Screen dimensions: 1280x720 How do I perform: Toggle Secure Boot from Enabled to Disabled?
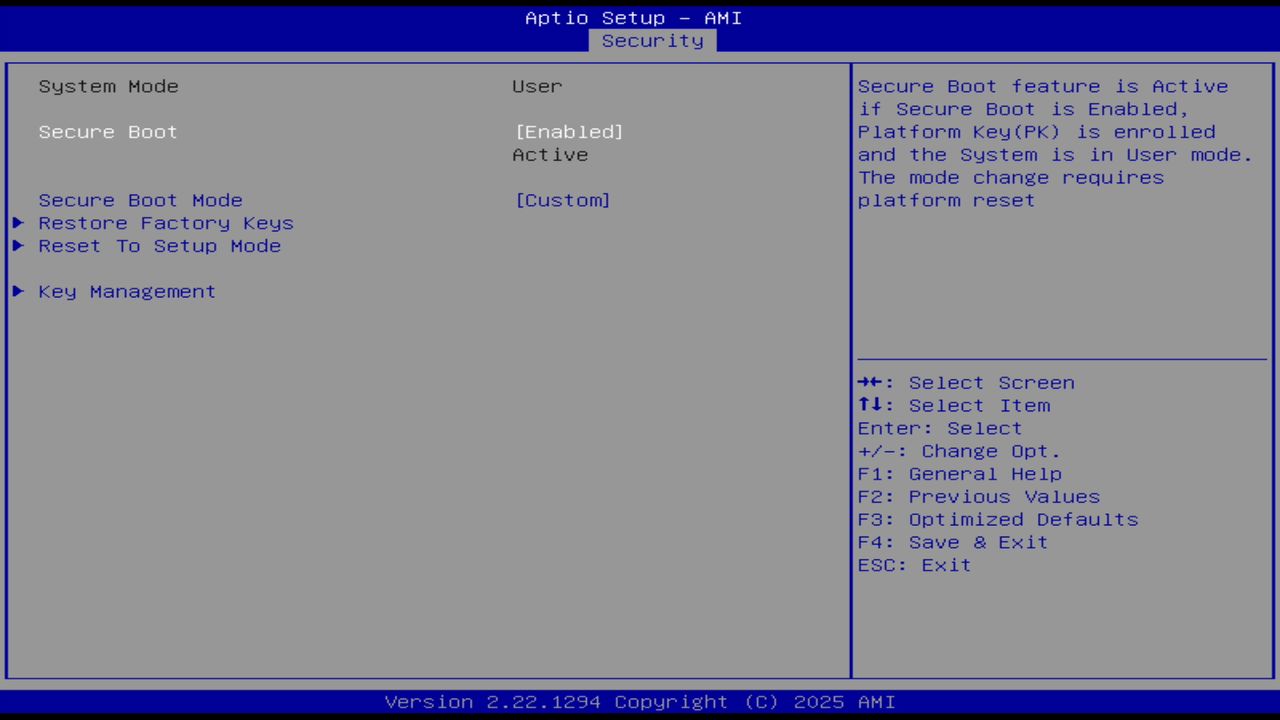click(x=569, y=131)
